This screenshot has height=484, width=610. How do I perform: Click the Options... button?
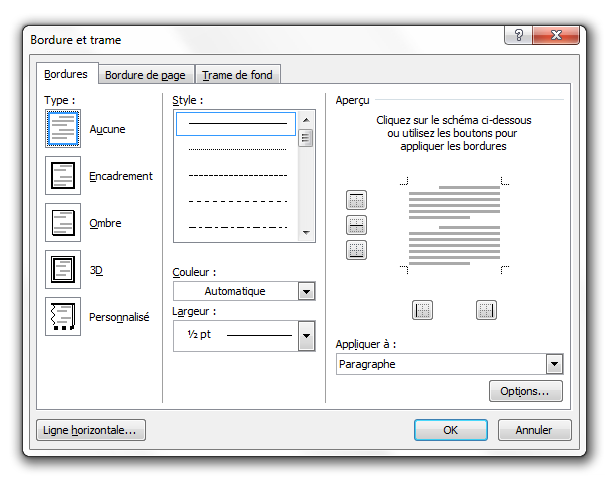tap(526, 391)
